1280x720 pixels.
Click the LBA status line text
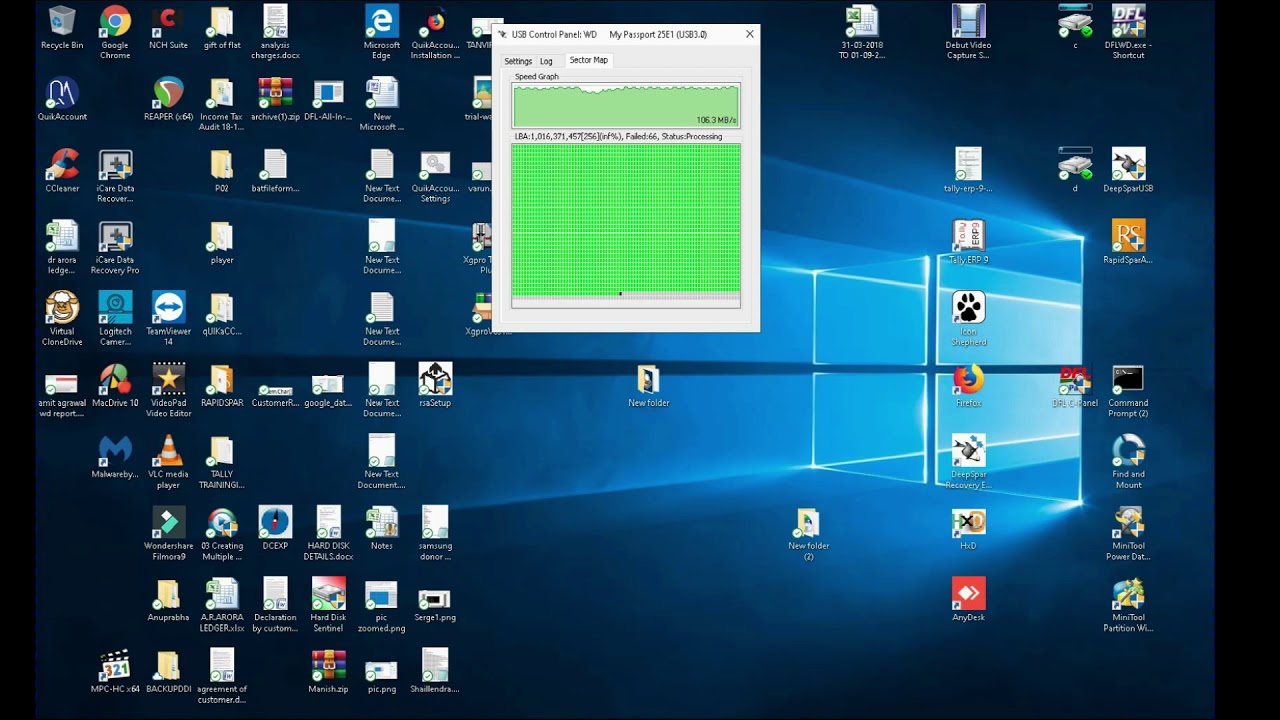coord(618,136)
